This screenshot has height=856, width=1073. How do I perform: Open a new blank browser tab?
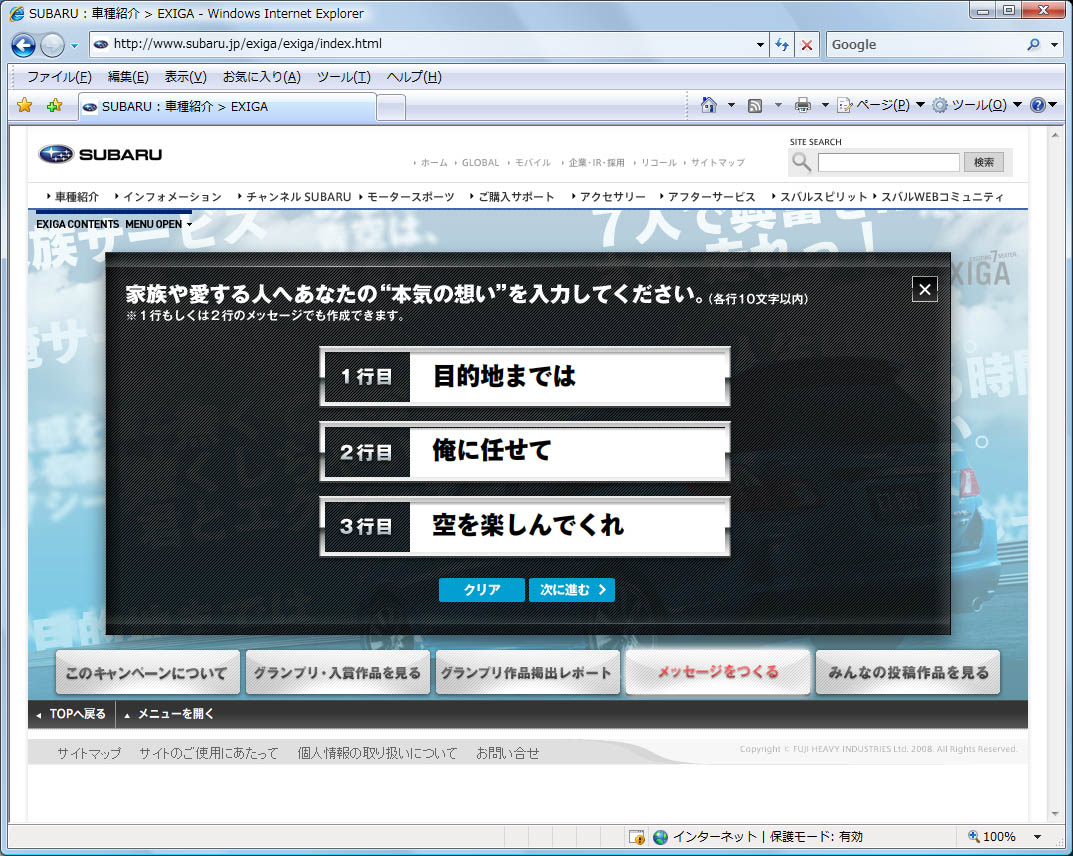[x=391, y=107]
